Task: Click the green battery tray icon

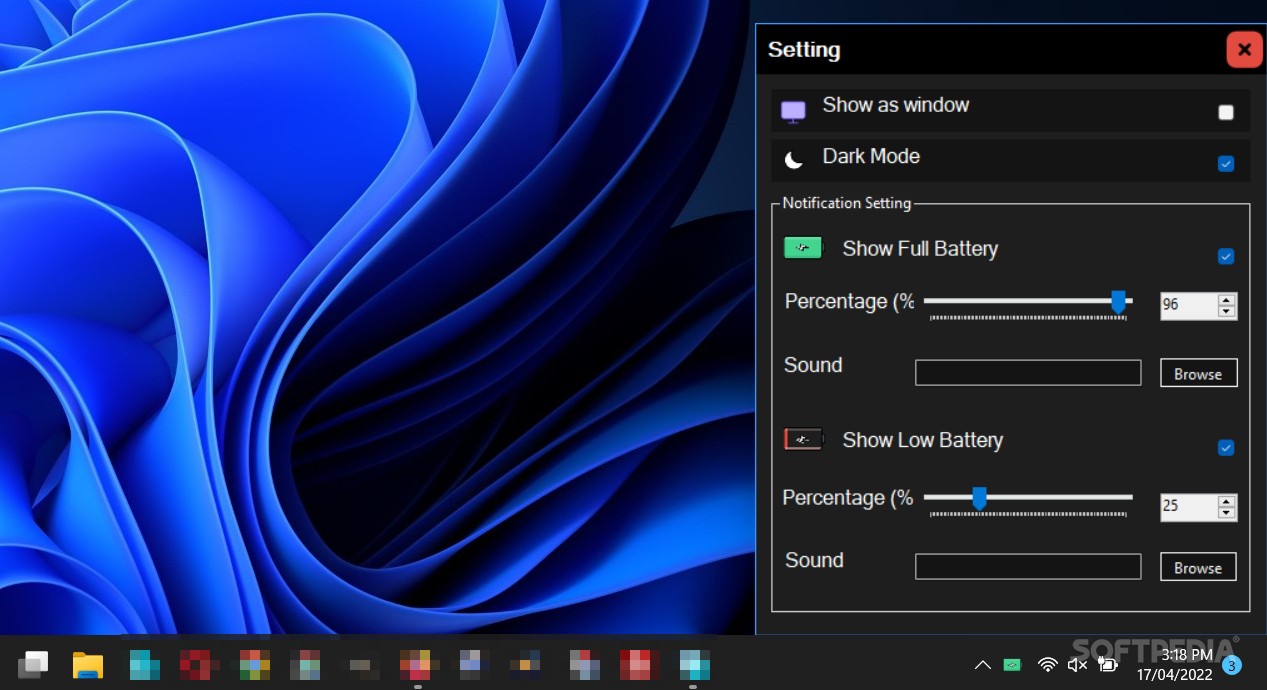Action: pos(1012,665)
